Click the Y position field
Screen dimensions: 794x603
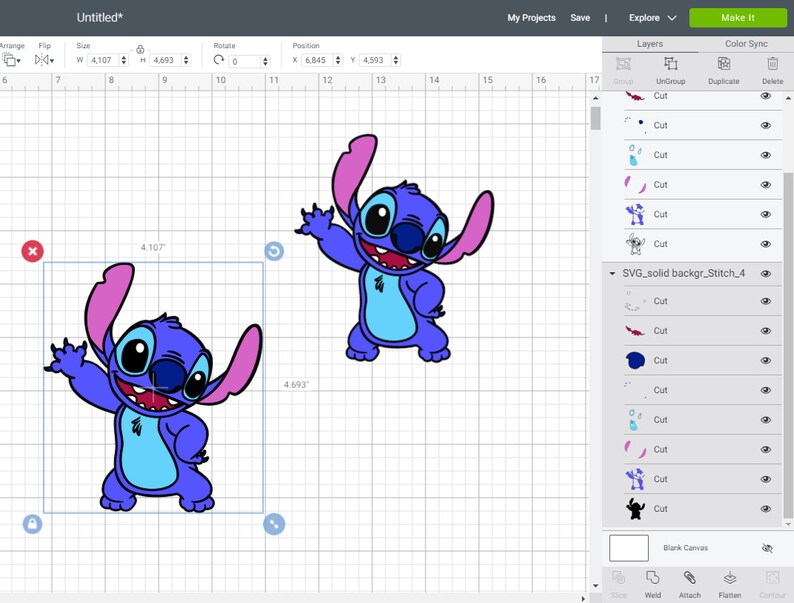tap(375, 60)
